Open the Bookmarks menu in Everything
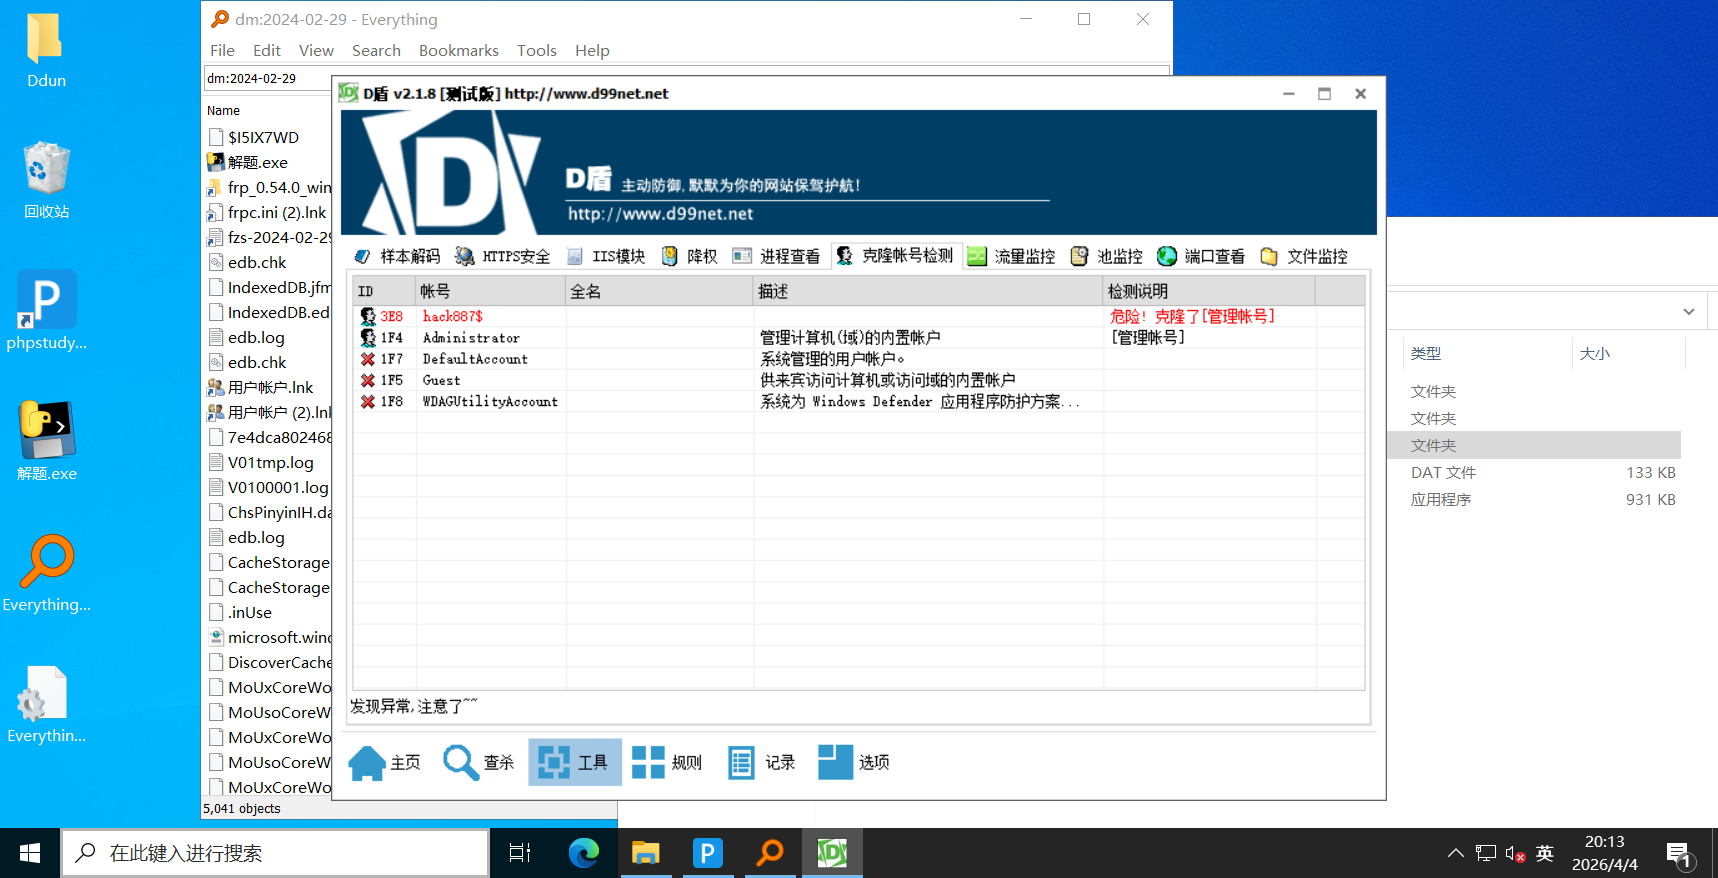 pos(458,50)
